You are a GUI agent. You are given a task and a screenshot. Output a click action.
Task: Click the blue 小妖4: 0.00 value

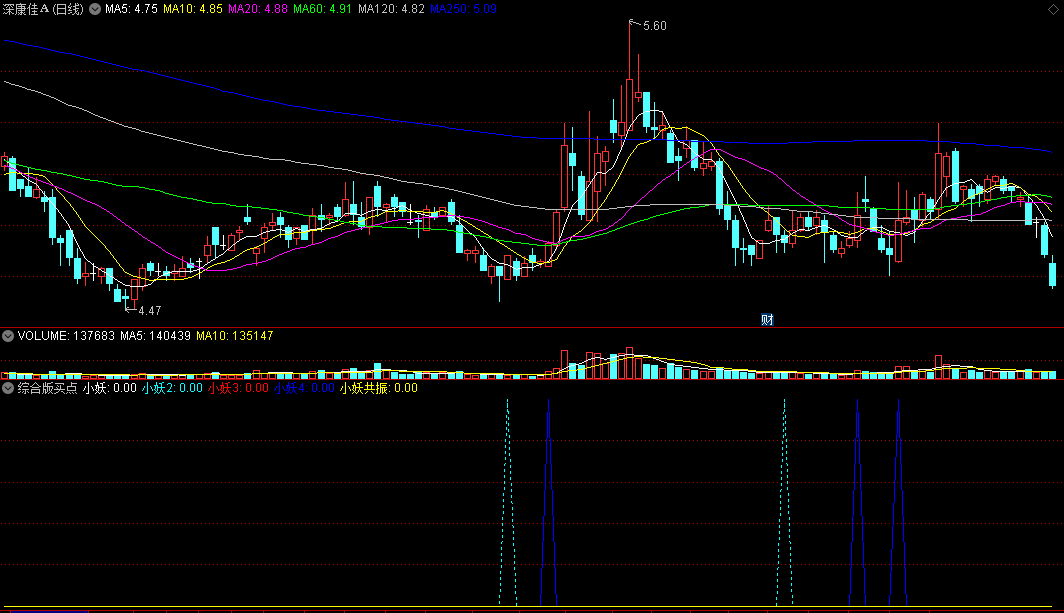[x=304, y=388]
